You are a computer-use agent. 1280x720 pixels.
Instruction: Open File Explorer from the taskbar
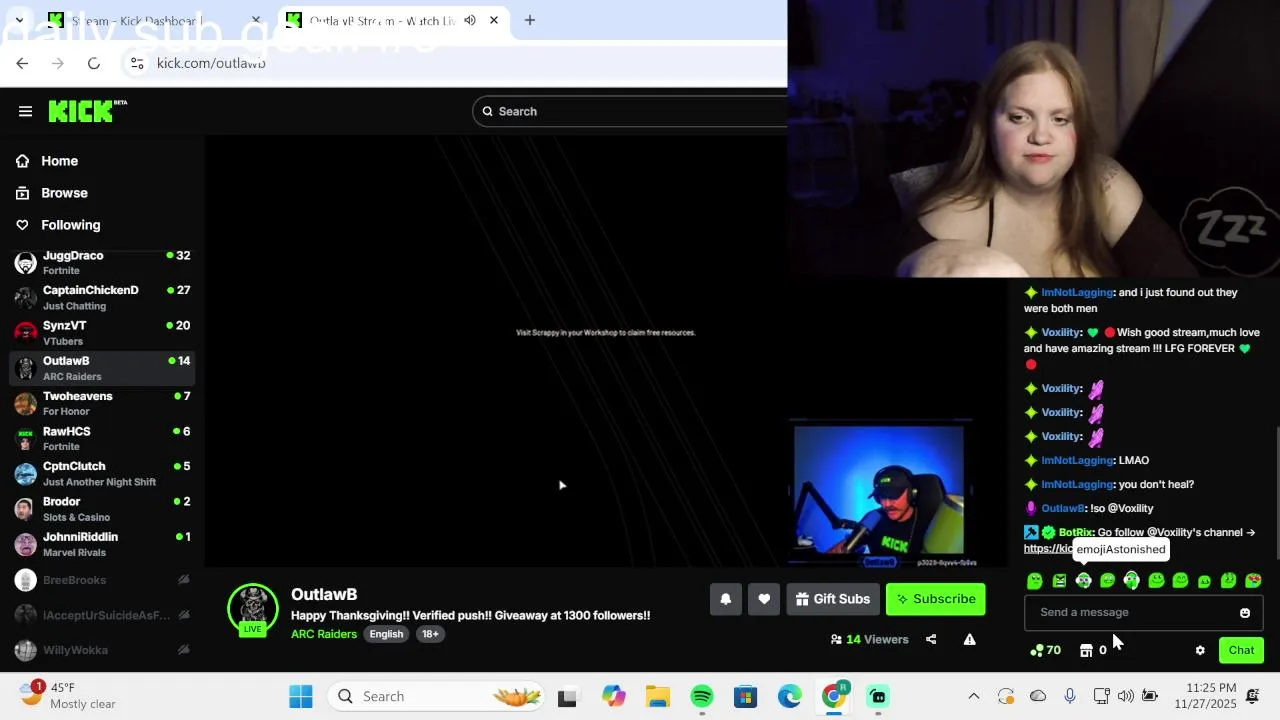pos(658,696)
